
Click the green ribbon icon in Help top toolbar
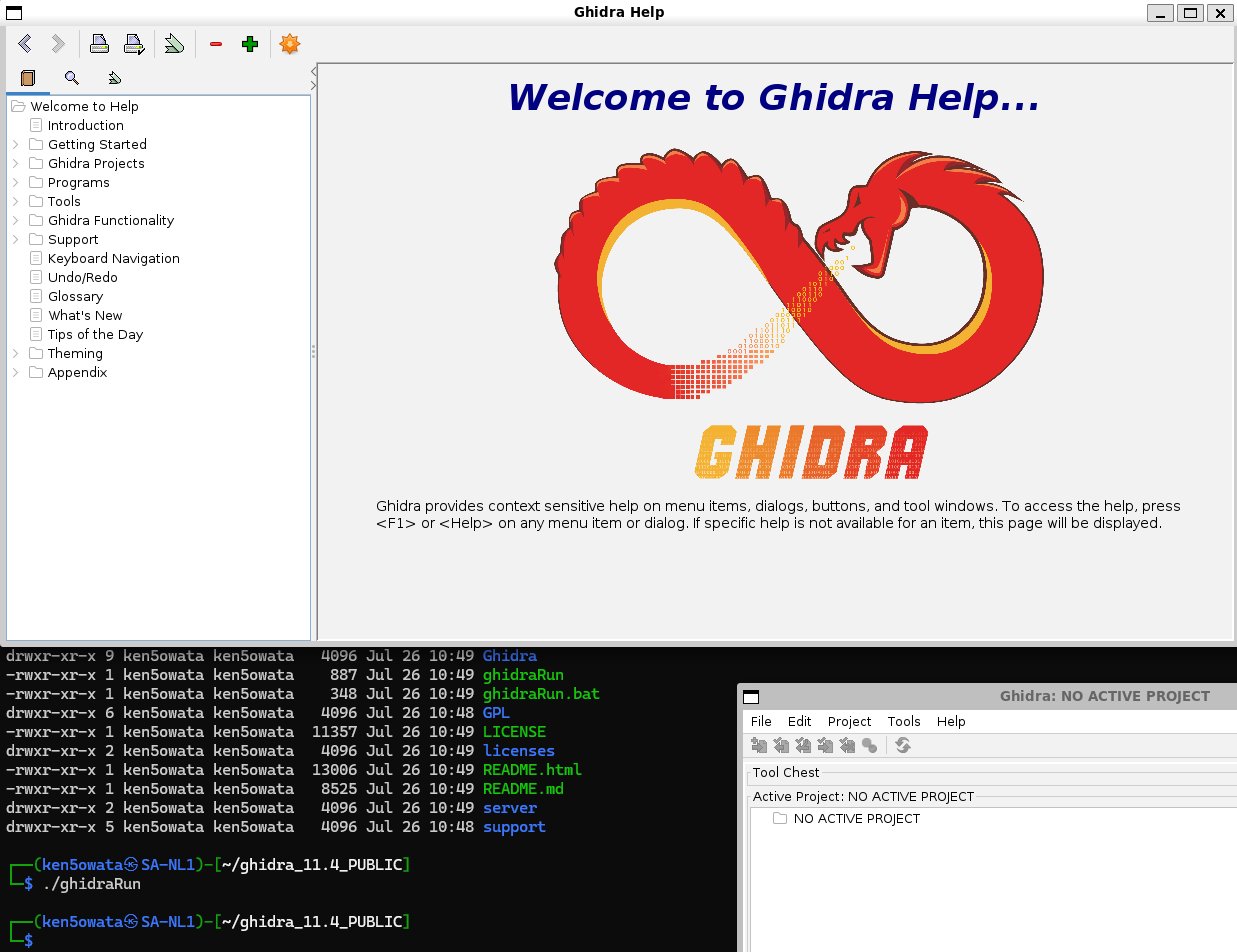coord(174,43)
